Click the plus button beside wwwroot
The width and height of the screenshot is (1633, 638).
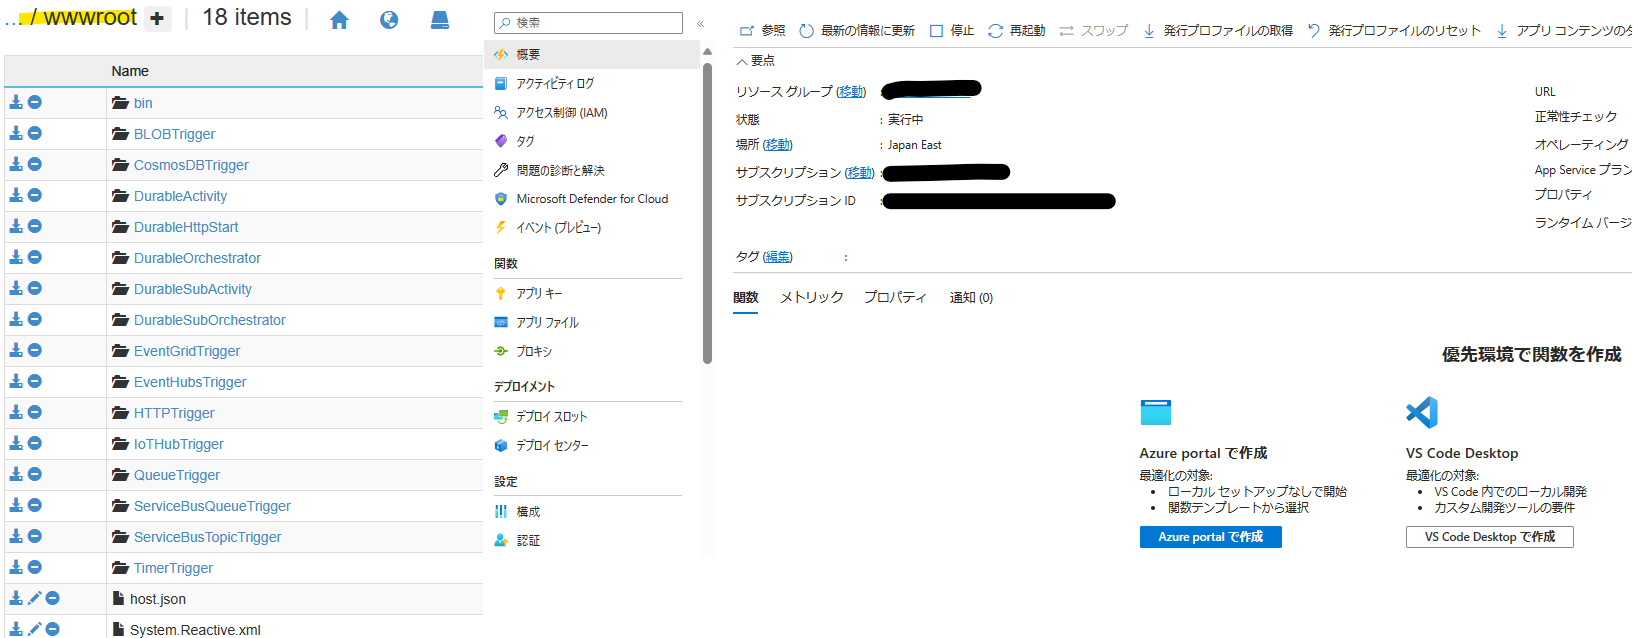click(x=157, y=18)
